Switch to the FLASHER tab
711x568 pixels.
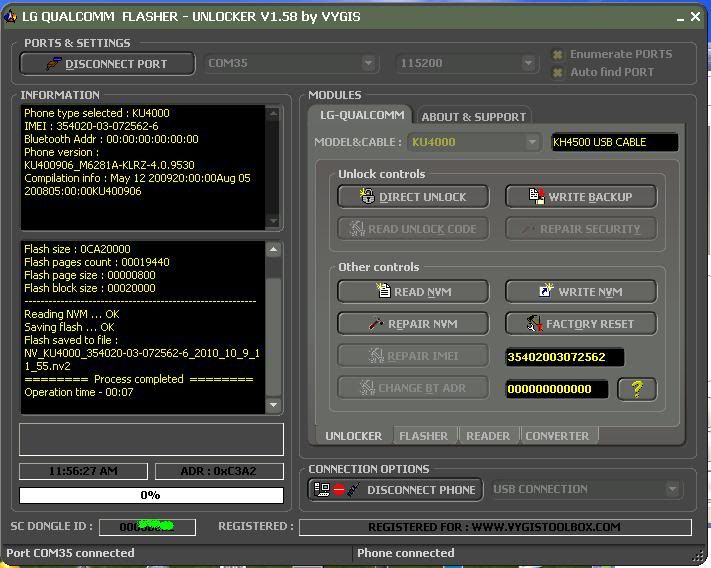[x=424, y=436]
